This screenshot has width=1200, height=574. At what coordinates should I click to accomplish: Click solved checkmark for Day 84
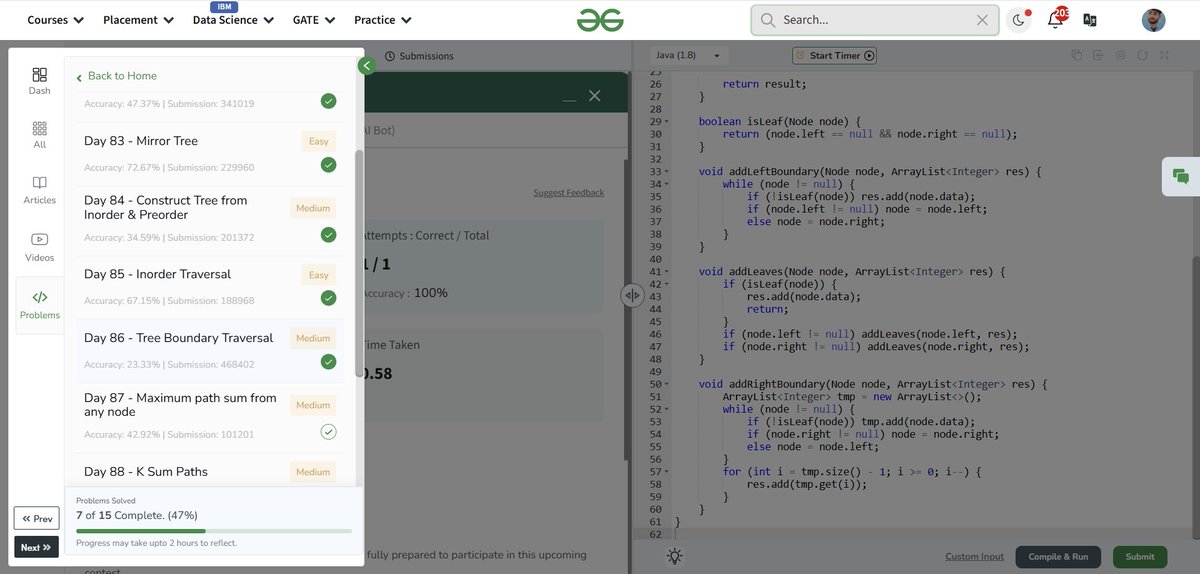pyautogui.click(x=328, y=235)
